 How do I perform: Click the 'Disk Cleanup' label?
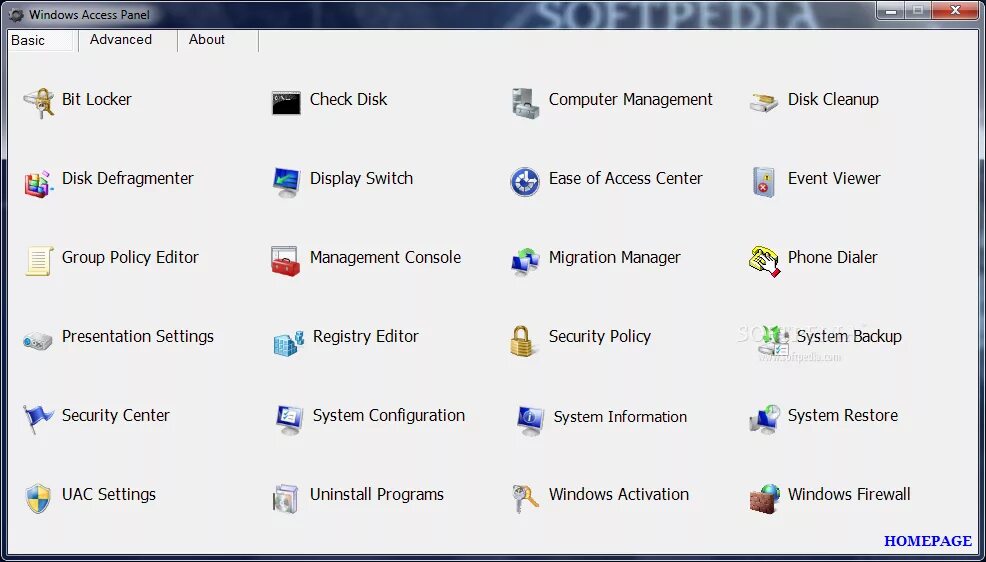tap(833, 100)
